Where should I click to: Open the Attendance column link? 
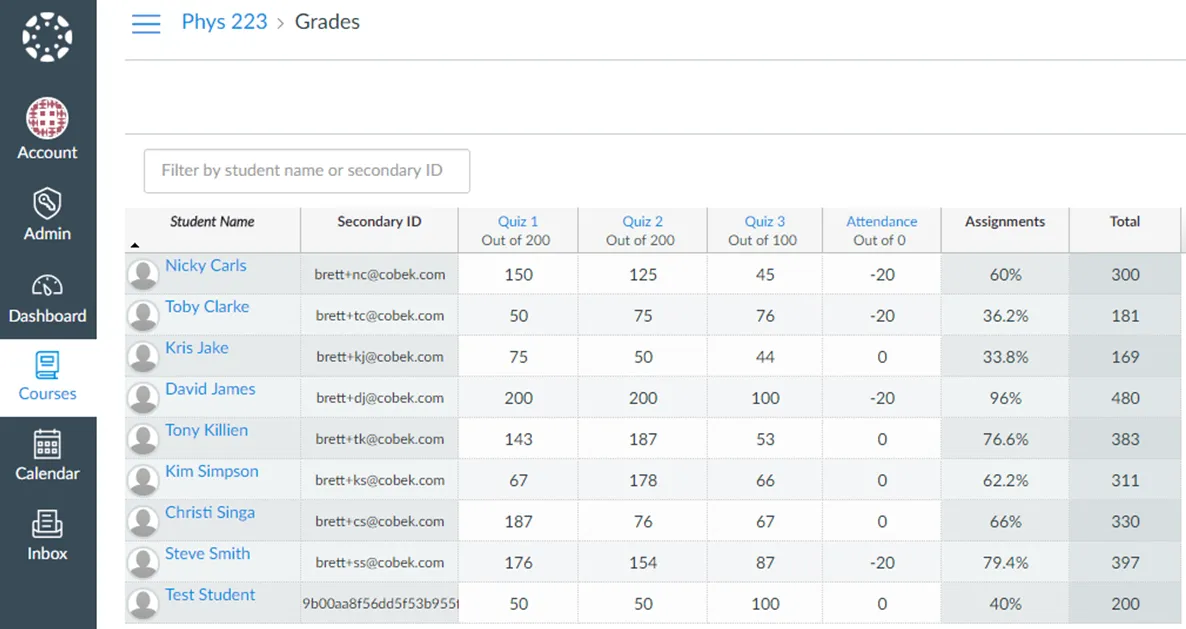click(x=881, y=222)
